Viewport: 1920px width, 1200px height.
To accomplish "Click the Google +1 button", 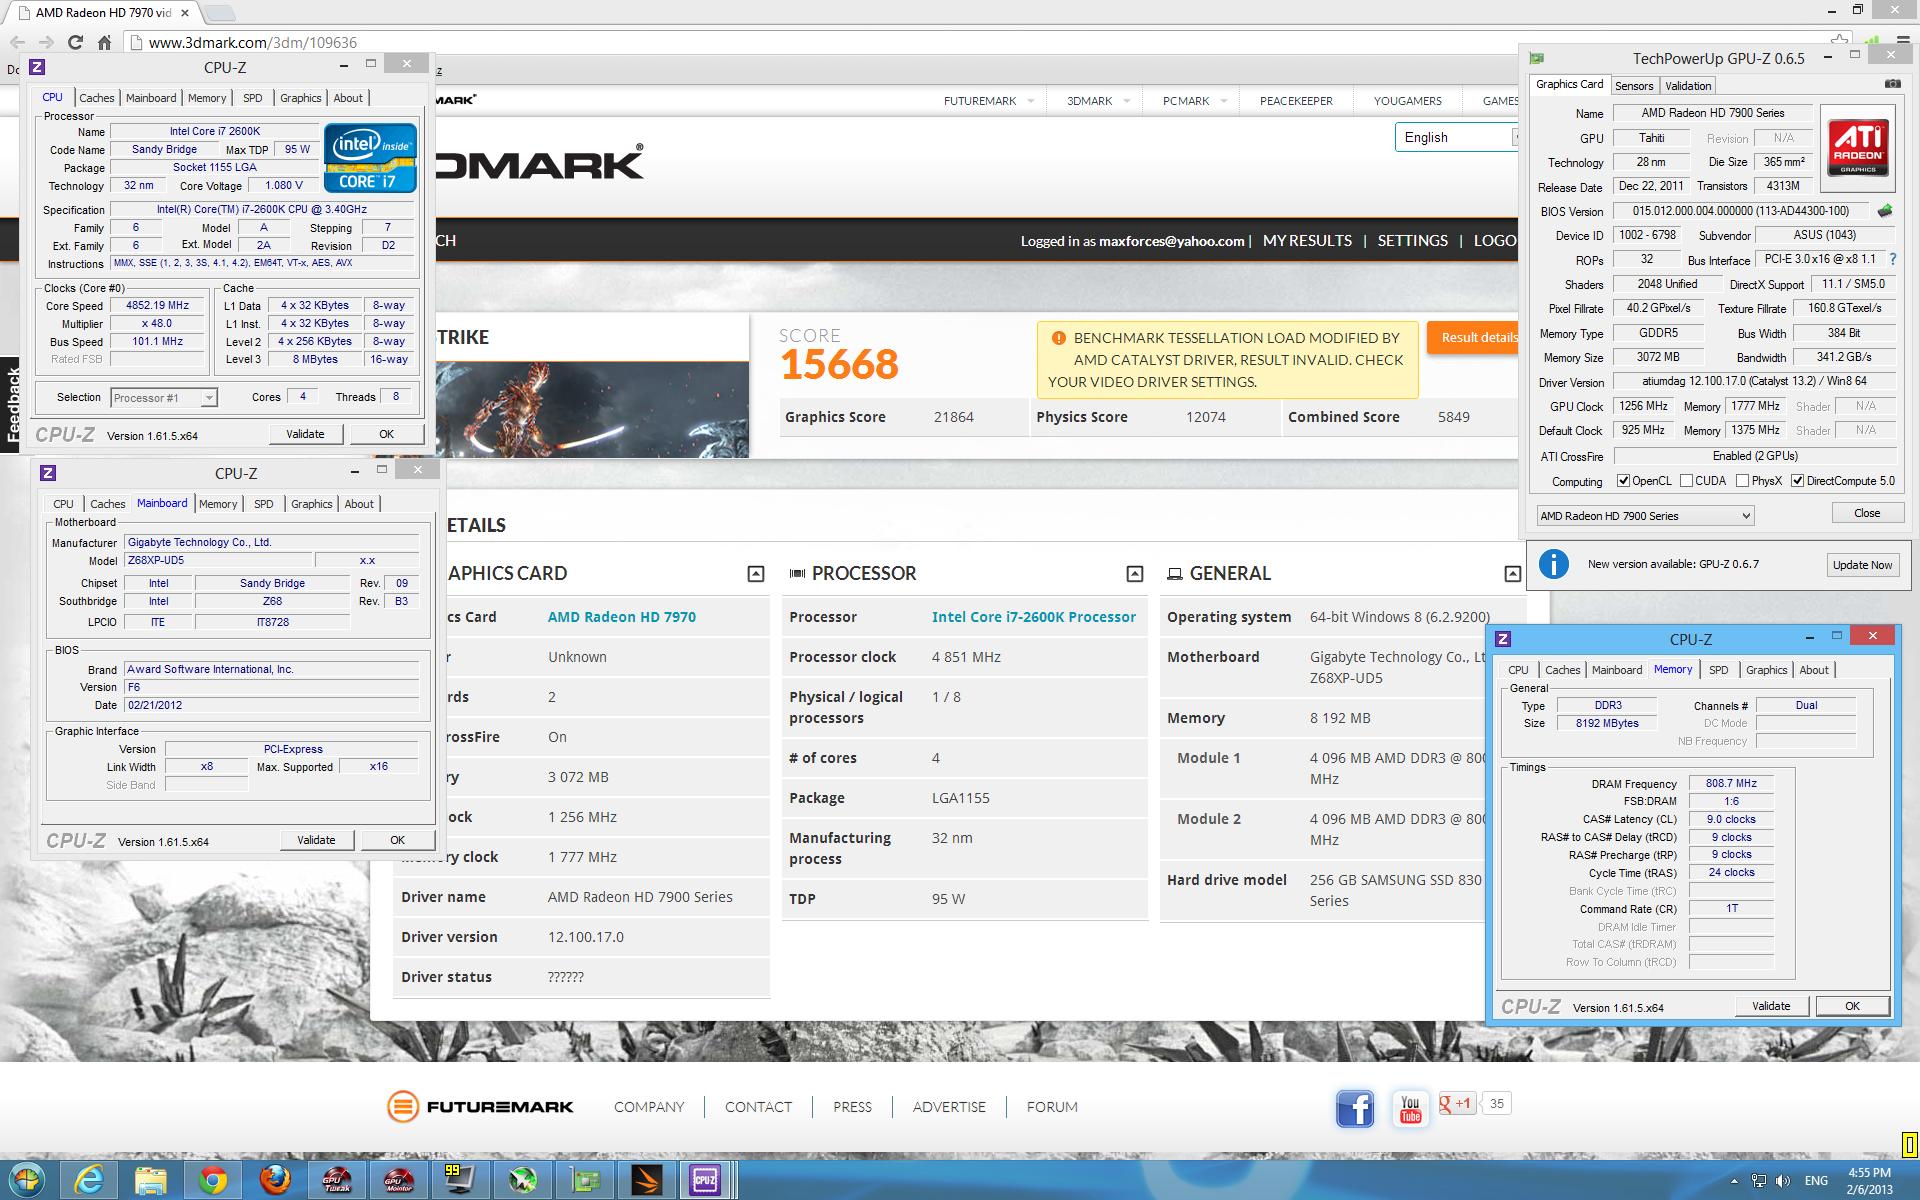I will coord(1456,1104).
